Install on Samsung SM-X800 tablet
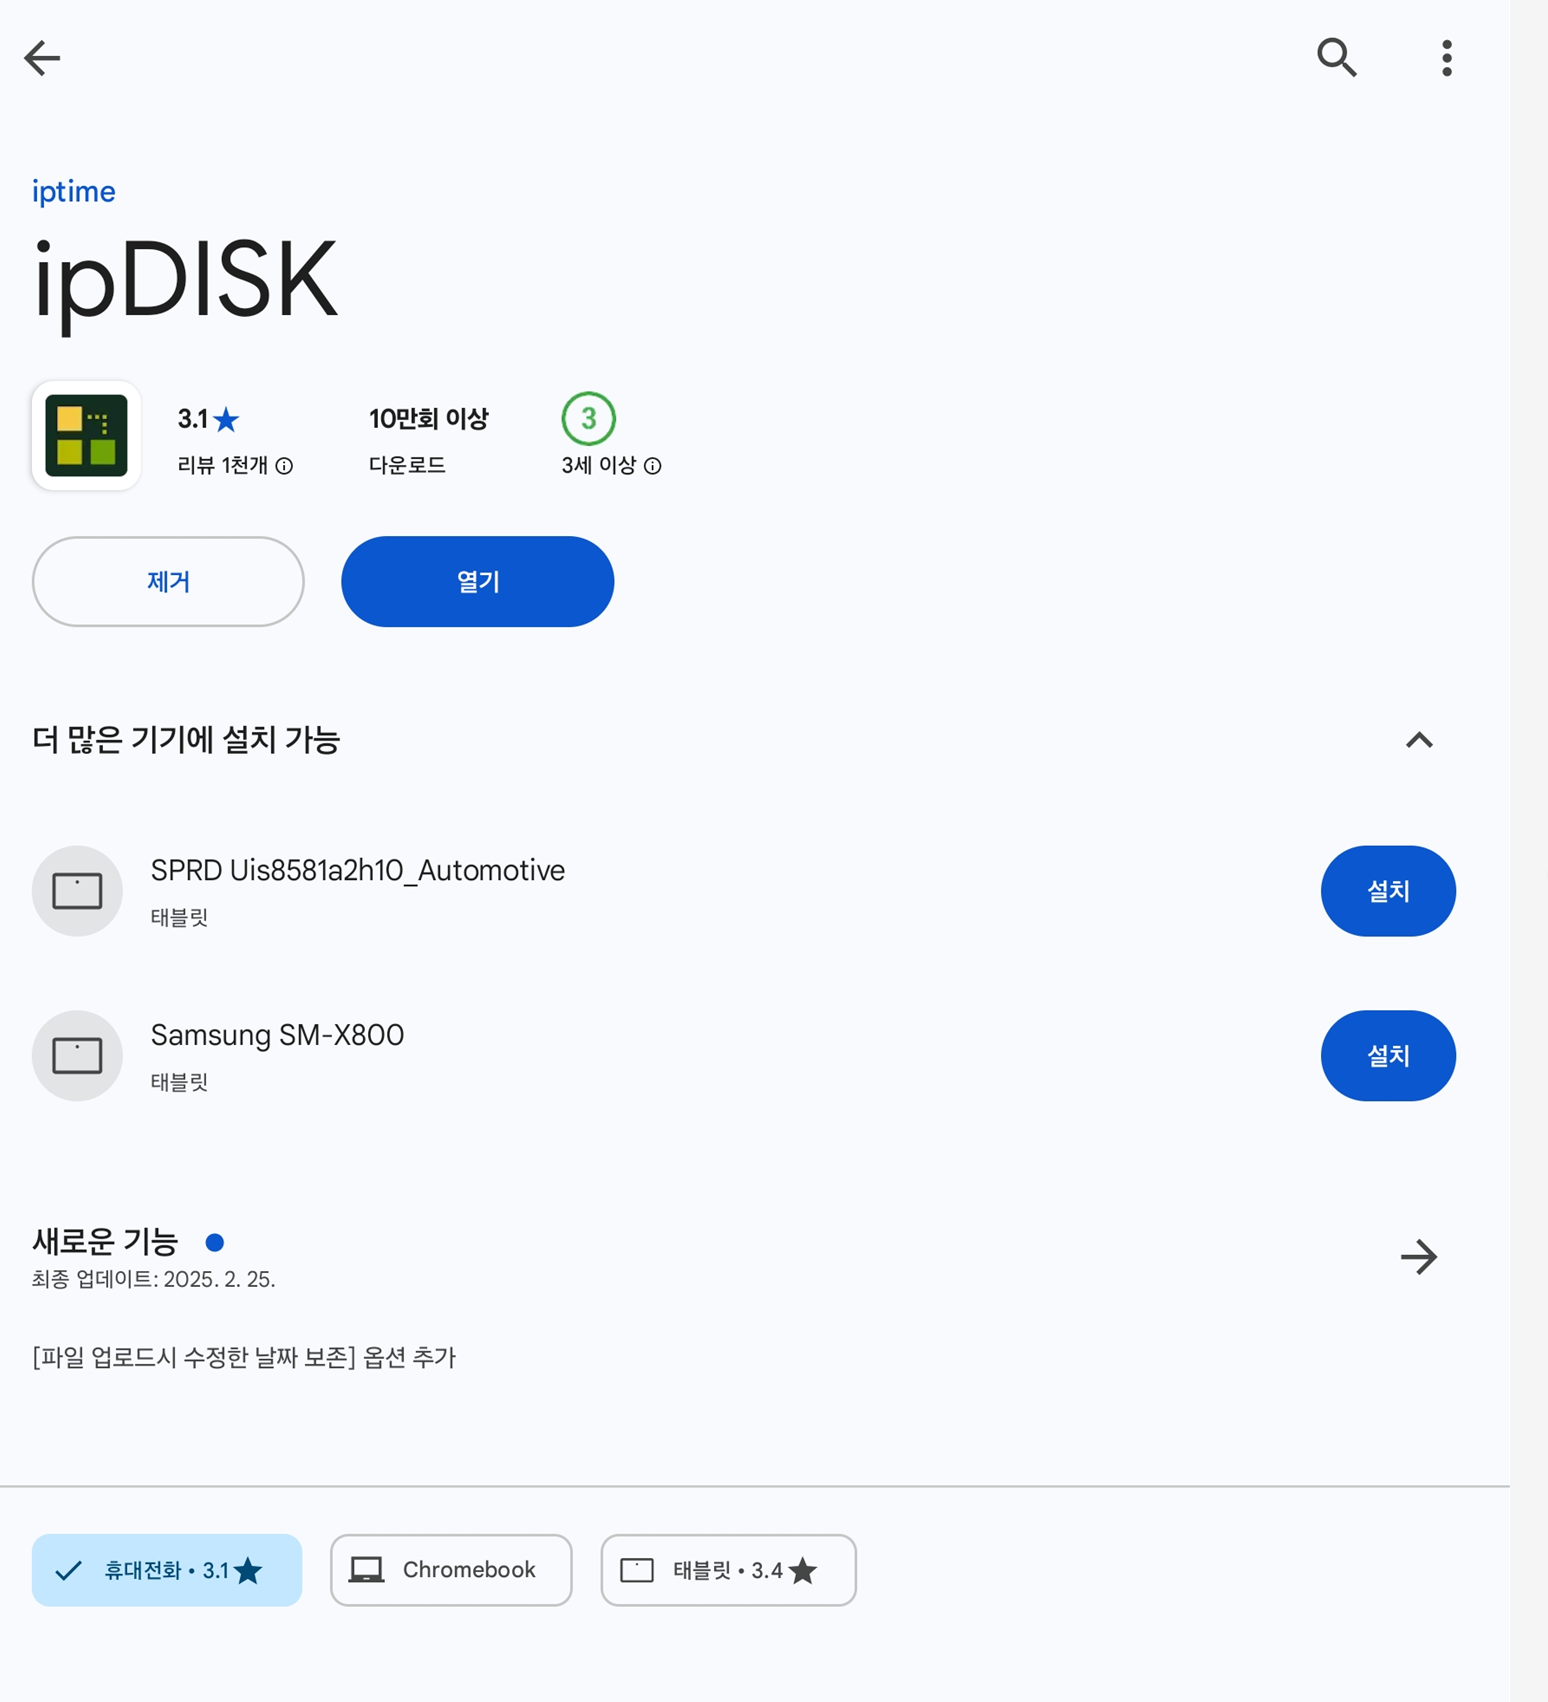 [x=1388, y=1055]
